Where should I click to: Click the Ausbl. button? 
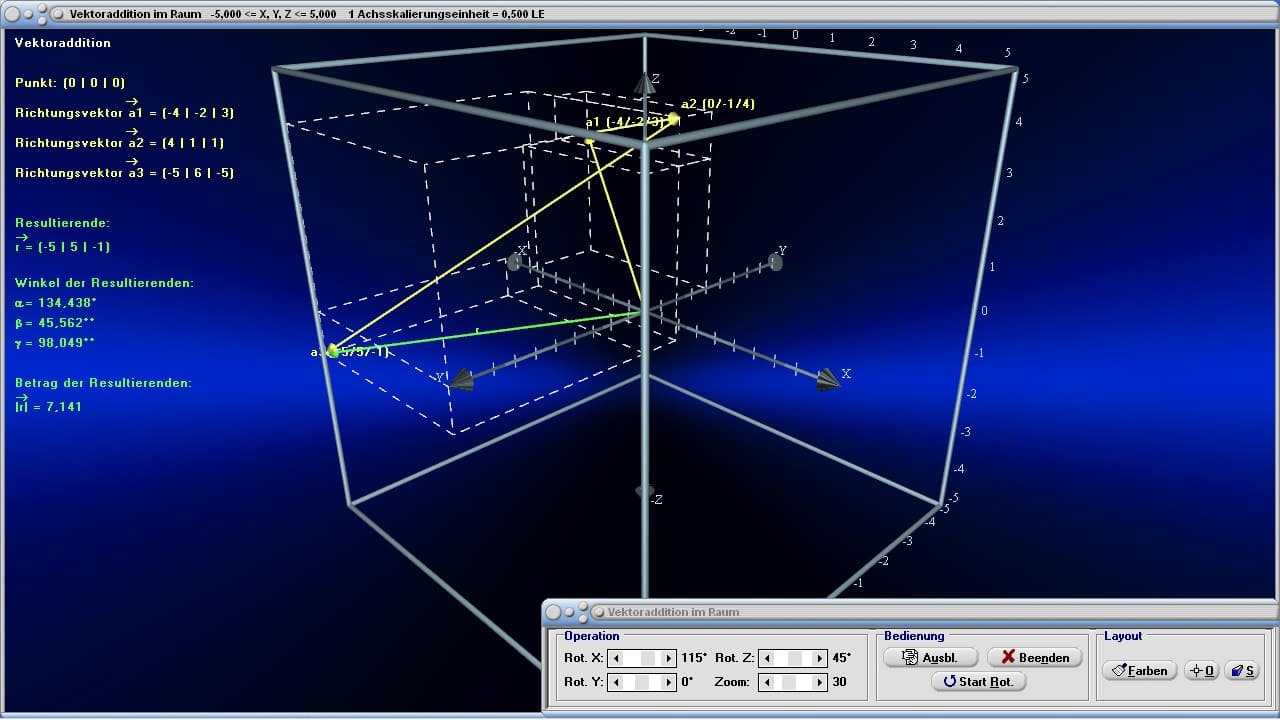point(930,657)
